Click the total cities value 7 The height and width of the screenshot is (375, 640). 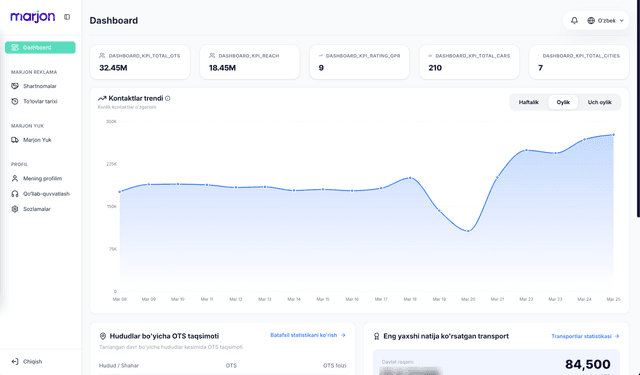pos(540,68)
